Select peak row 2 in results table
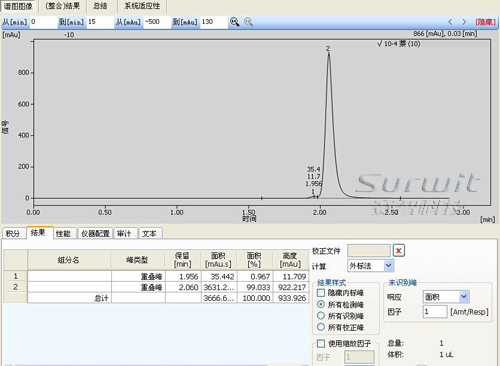Screen dimensions: 500x366 pyautogui.click(x=157, y=287)
